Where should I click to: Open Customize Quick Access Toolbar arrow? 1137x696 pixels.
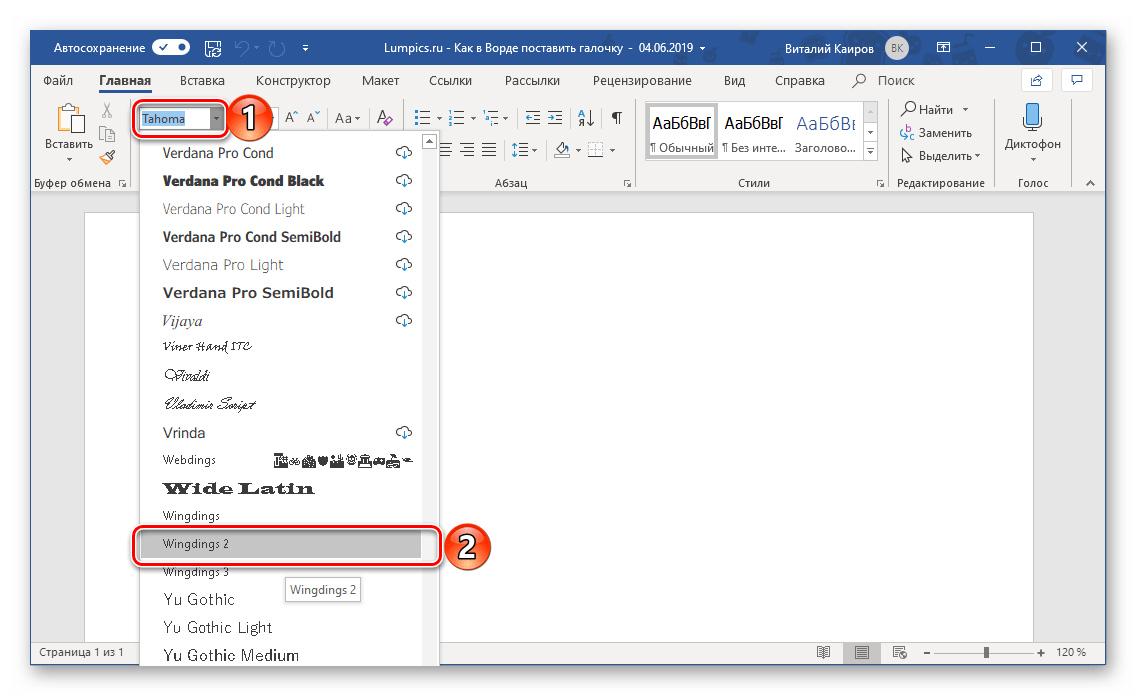(305, 49)
